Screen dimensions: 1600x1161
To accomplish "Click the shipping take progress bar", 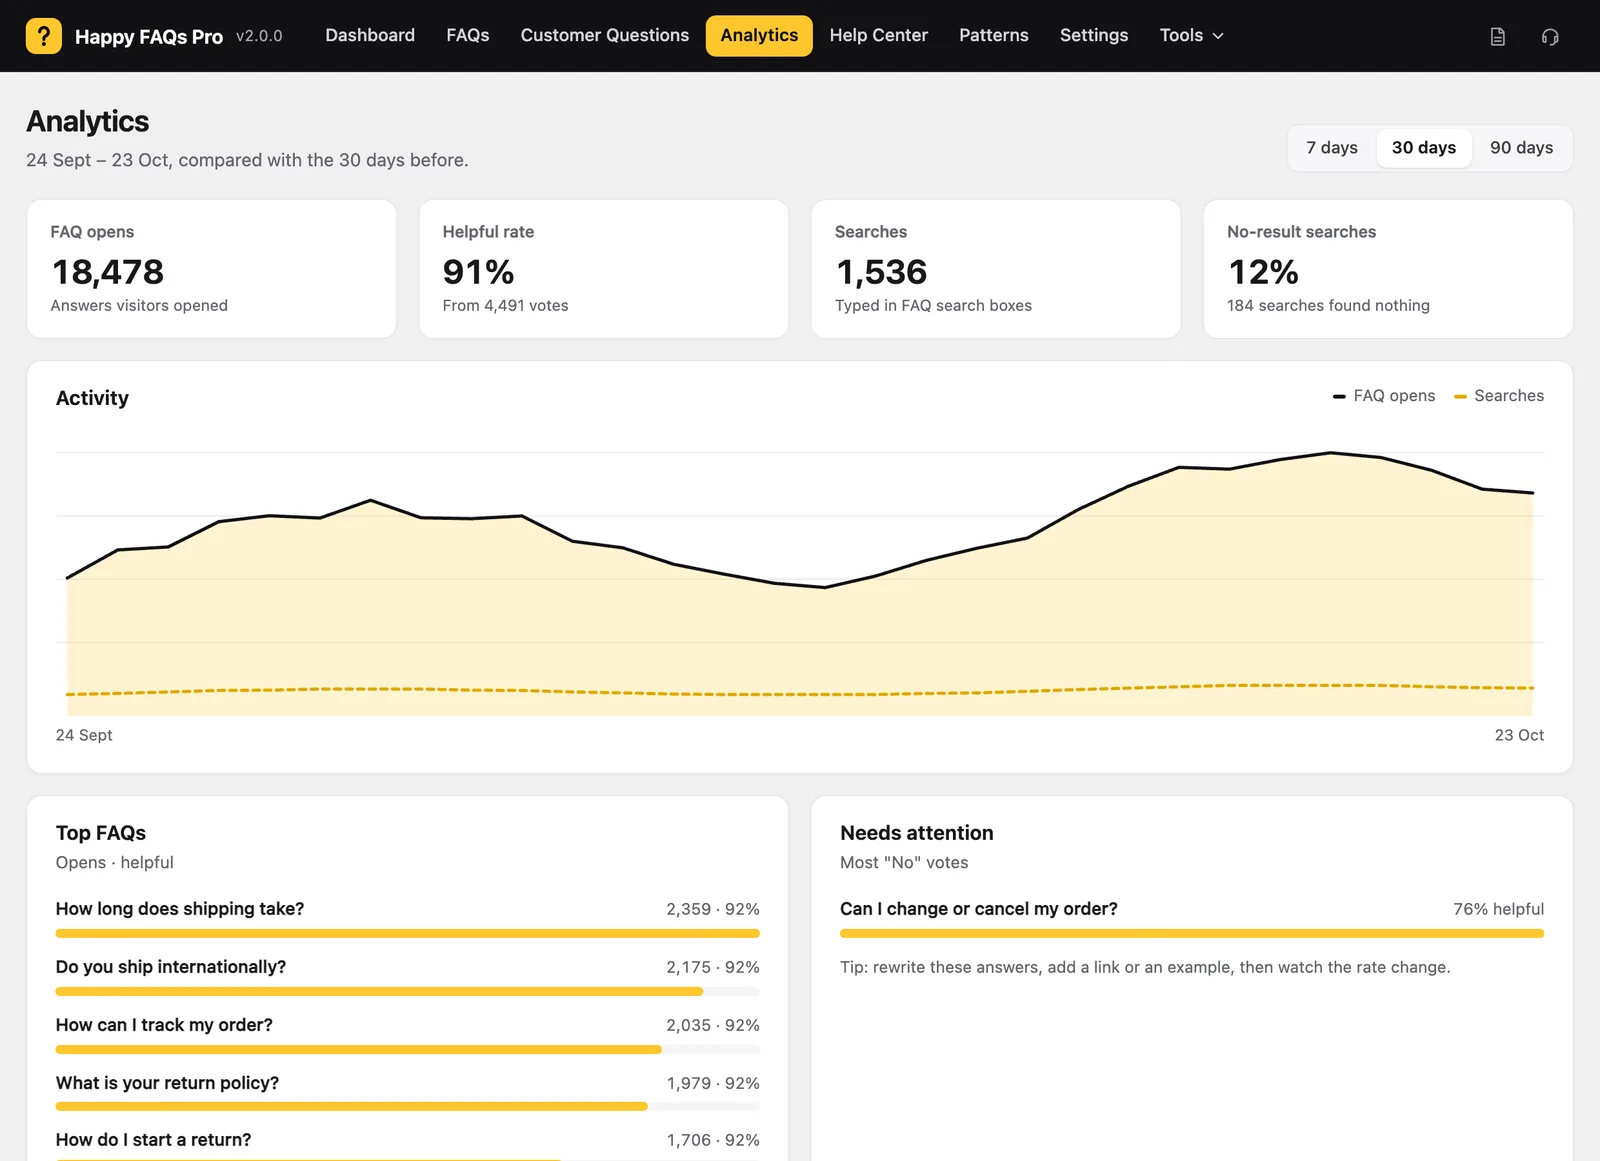I will click(408, 934).
